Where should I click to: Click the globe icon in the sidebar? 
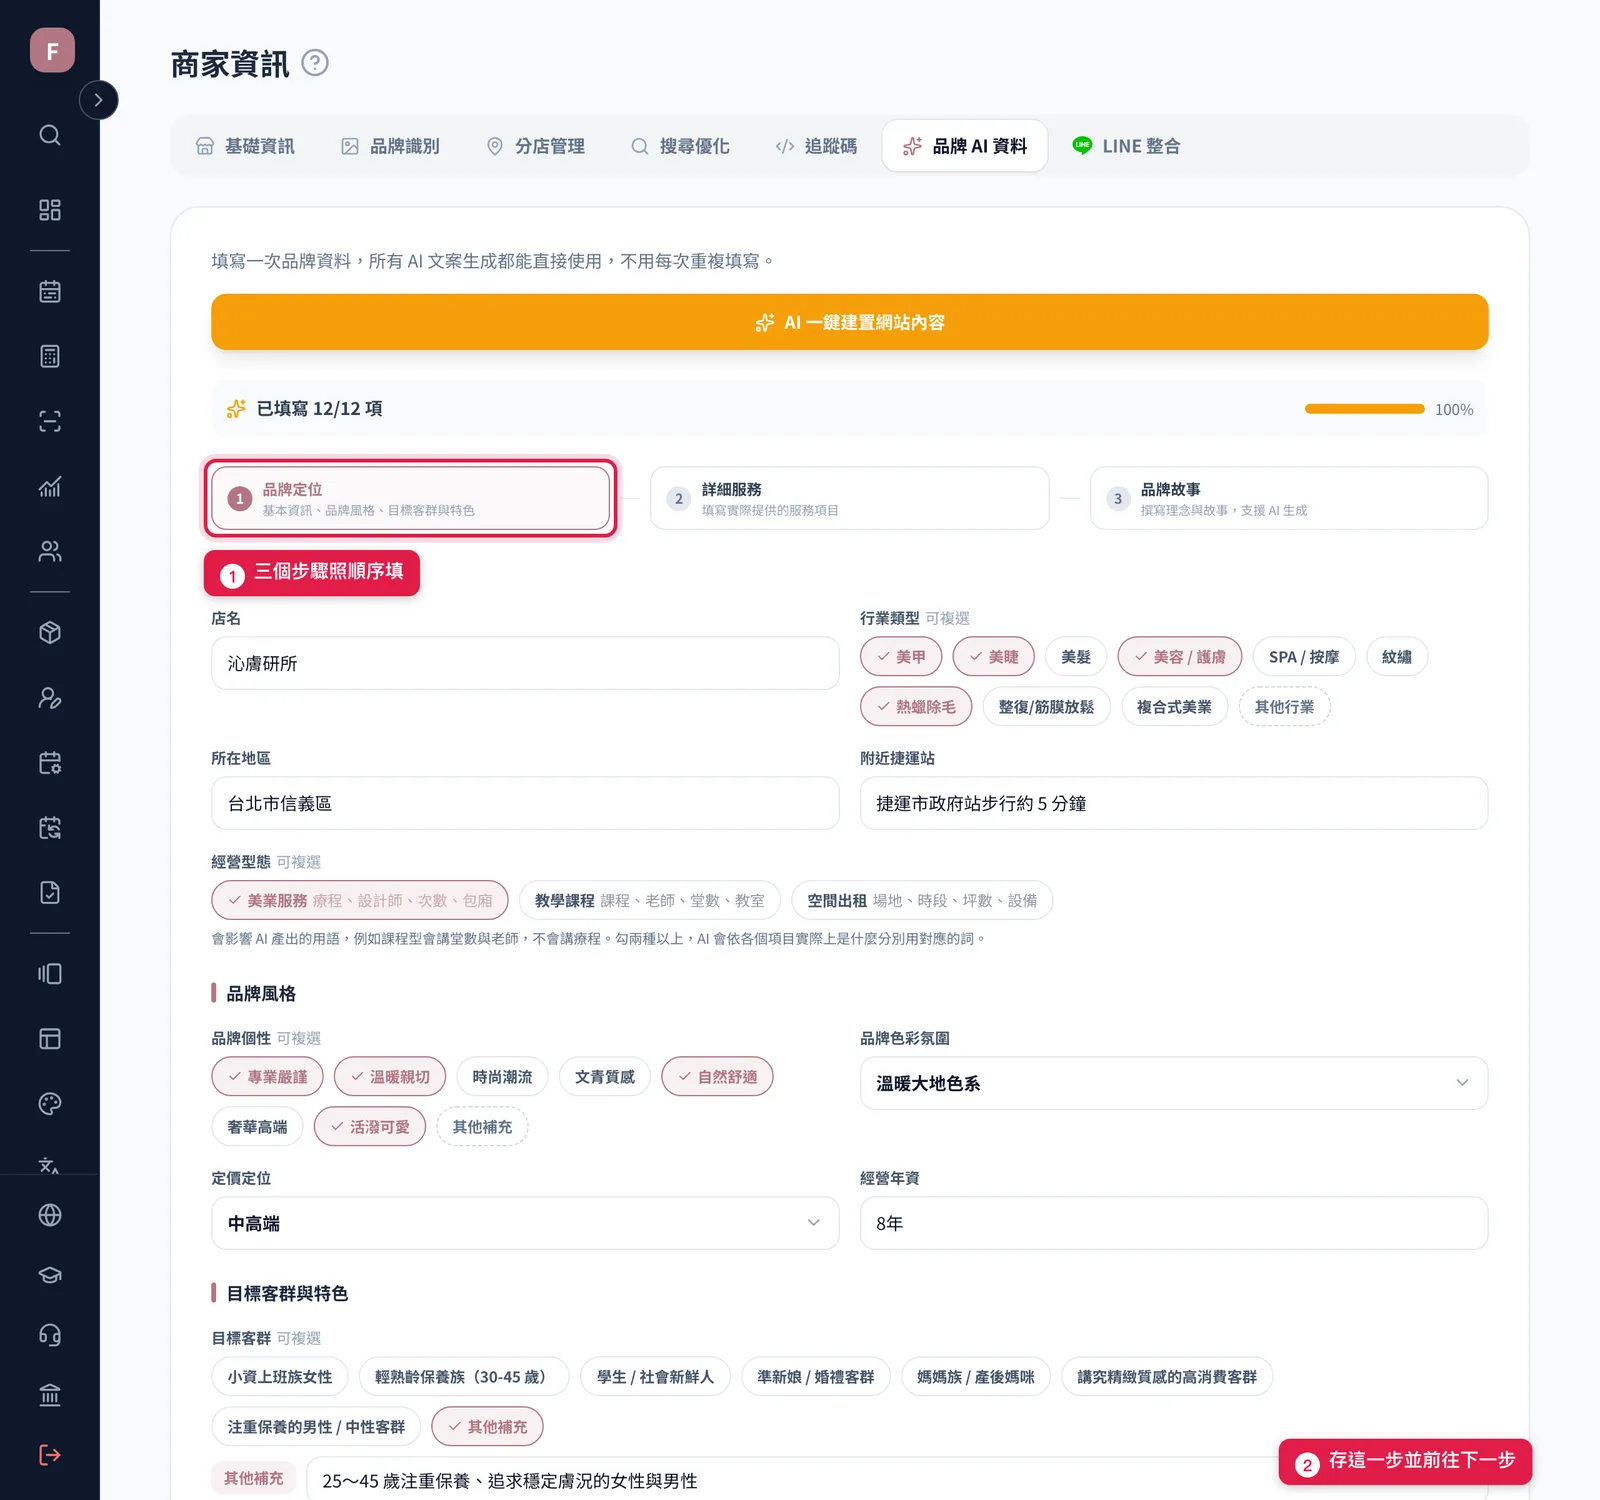(x=50, y=1215)
